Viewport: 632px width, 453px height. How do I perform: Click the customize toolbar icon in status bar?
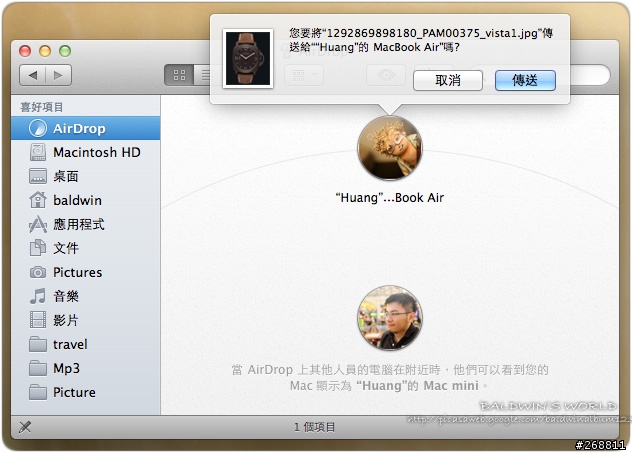pos(25,427)
